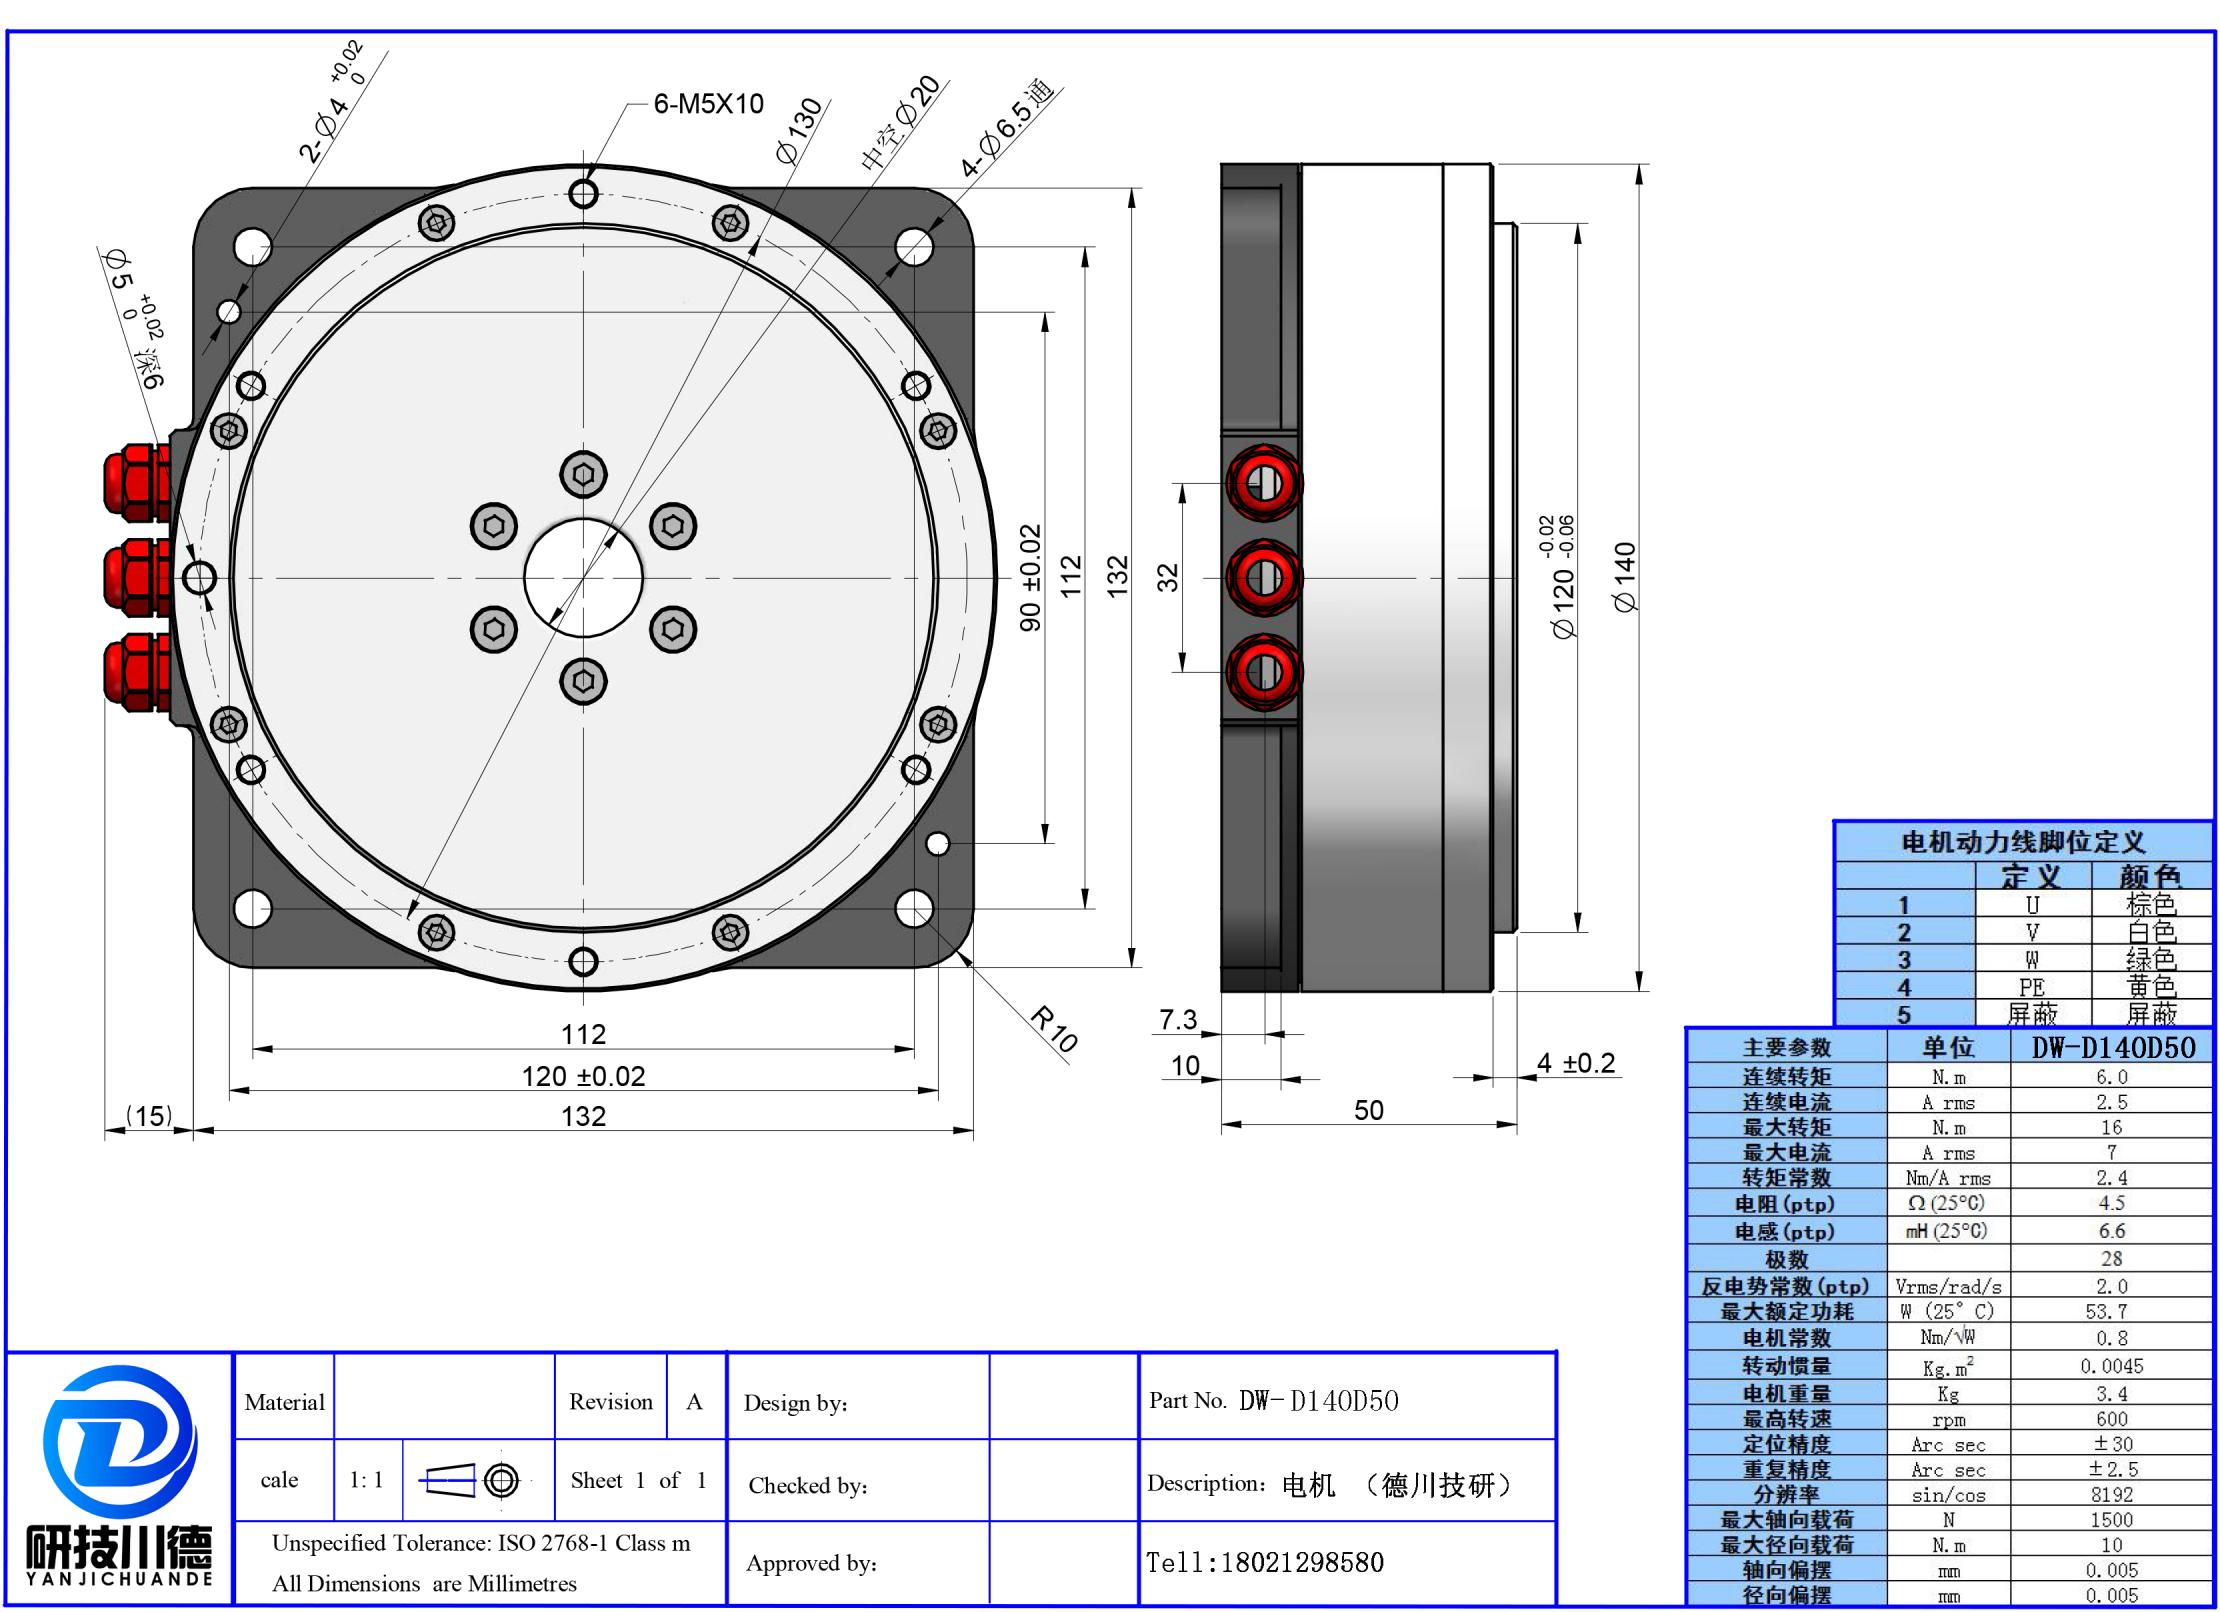2220x1612 pixels.
Task: Select the "主要参数" header cell
Action: (x=1787, y=1047)
